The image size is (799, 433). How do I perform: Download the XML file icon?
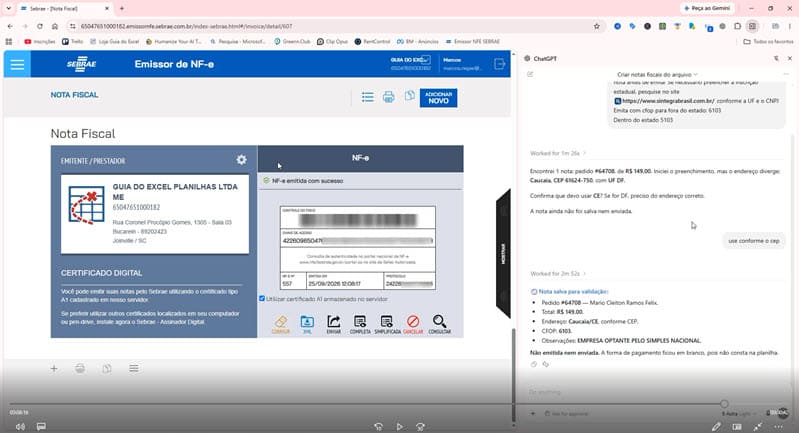[x=307, y=324]
